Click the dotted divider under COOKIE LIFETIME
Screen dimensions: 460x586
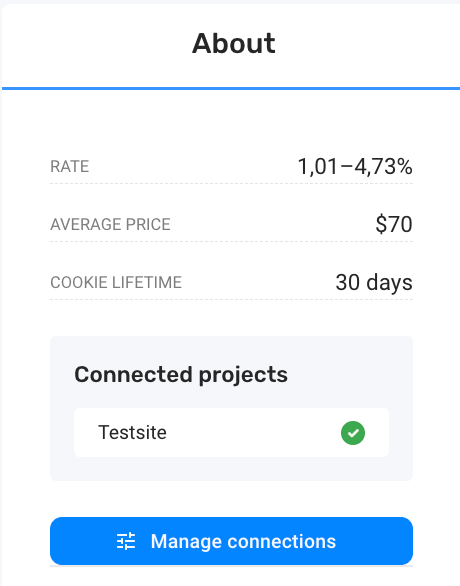(x=231, y=299)
